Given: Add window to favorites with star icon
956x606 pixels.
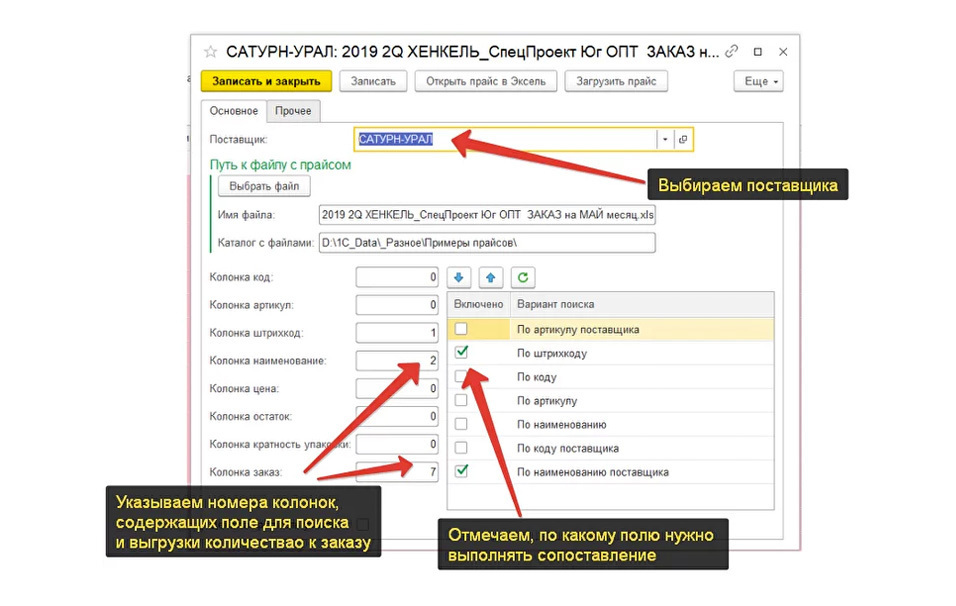Looking at the screenshot, I should click(x=210, y=52).
